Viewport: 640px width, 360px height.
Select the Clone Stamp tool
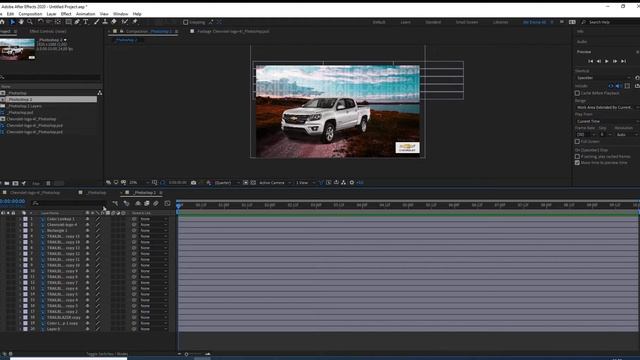pos(105,22)
